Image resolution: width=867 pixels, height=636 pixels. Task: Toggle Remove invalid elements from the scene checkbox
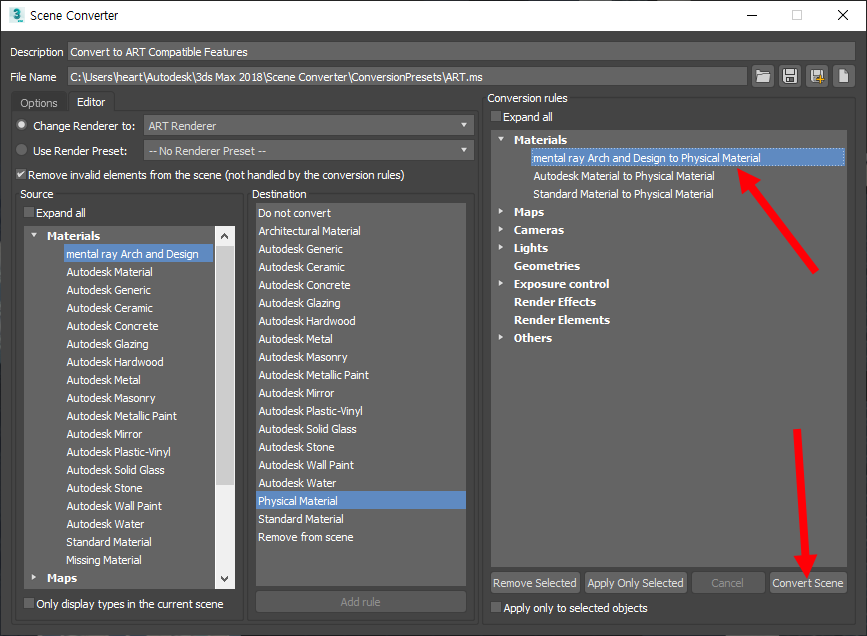tap(21, 174)
